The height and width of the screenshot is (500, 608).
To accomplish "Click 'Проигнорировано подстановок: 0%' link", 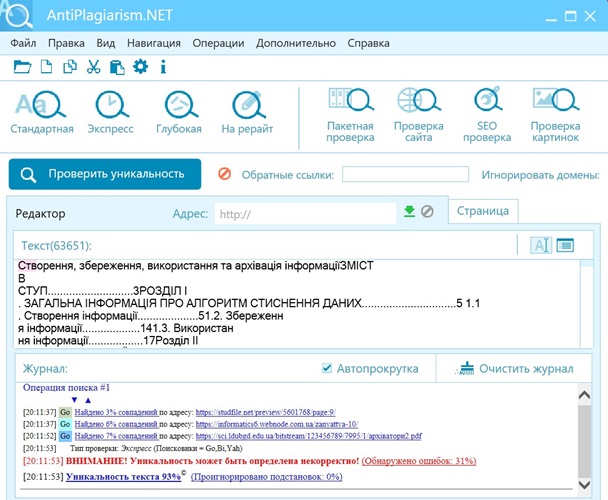I will [x=266, y=477].
